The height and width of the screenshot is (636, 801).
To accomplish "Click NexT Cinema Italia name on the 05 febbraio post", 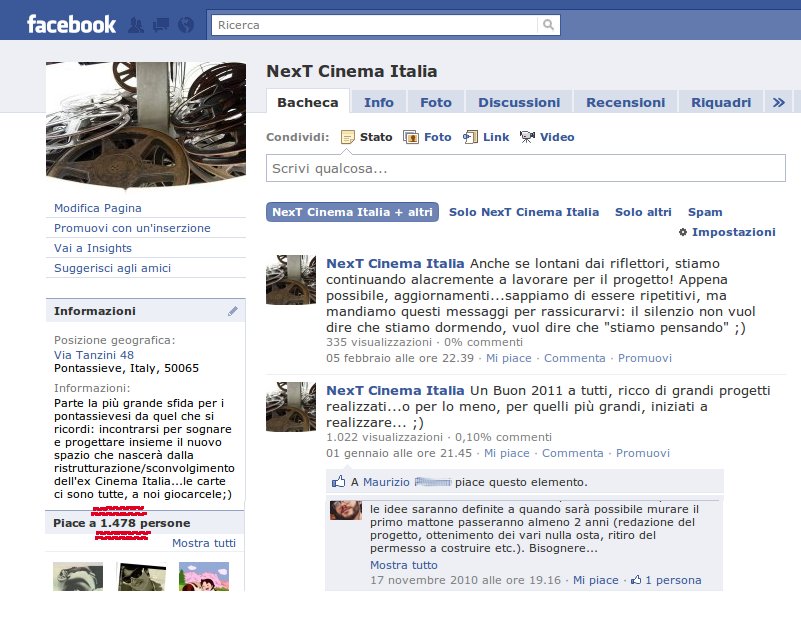I will (395, 264).
